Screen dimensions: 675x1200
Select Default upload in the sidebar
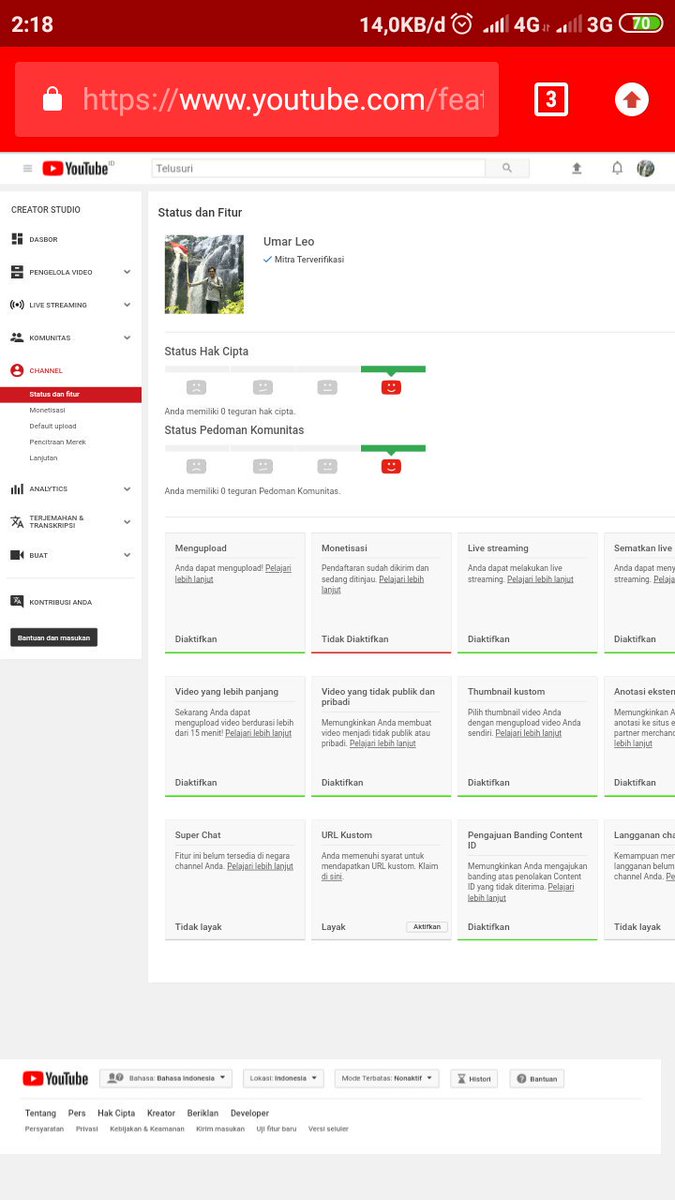point(53,426)
